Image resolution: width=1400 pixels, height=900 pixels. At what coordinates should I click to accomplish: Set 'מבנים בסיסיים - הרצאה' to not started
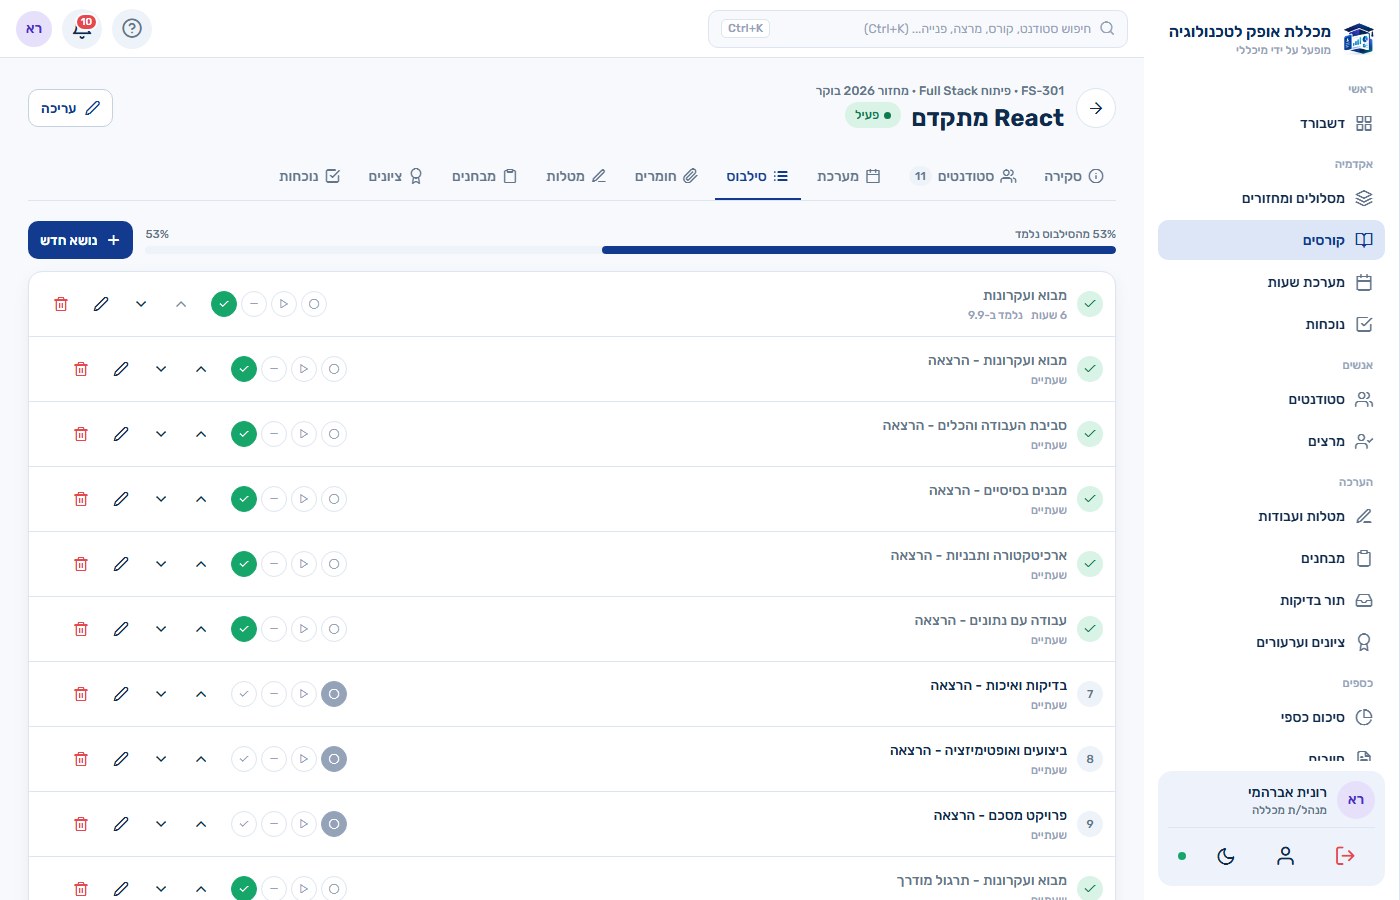(334, 499)
